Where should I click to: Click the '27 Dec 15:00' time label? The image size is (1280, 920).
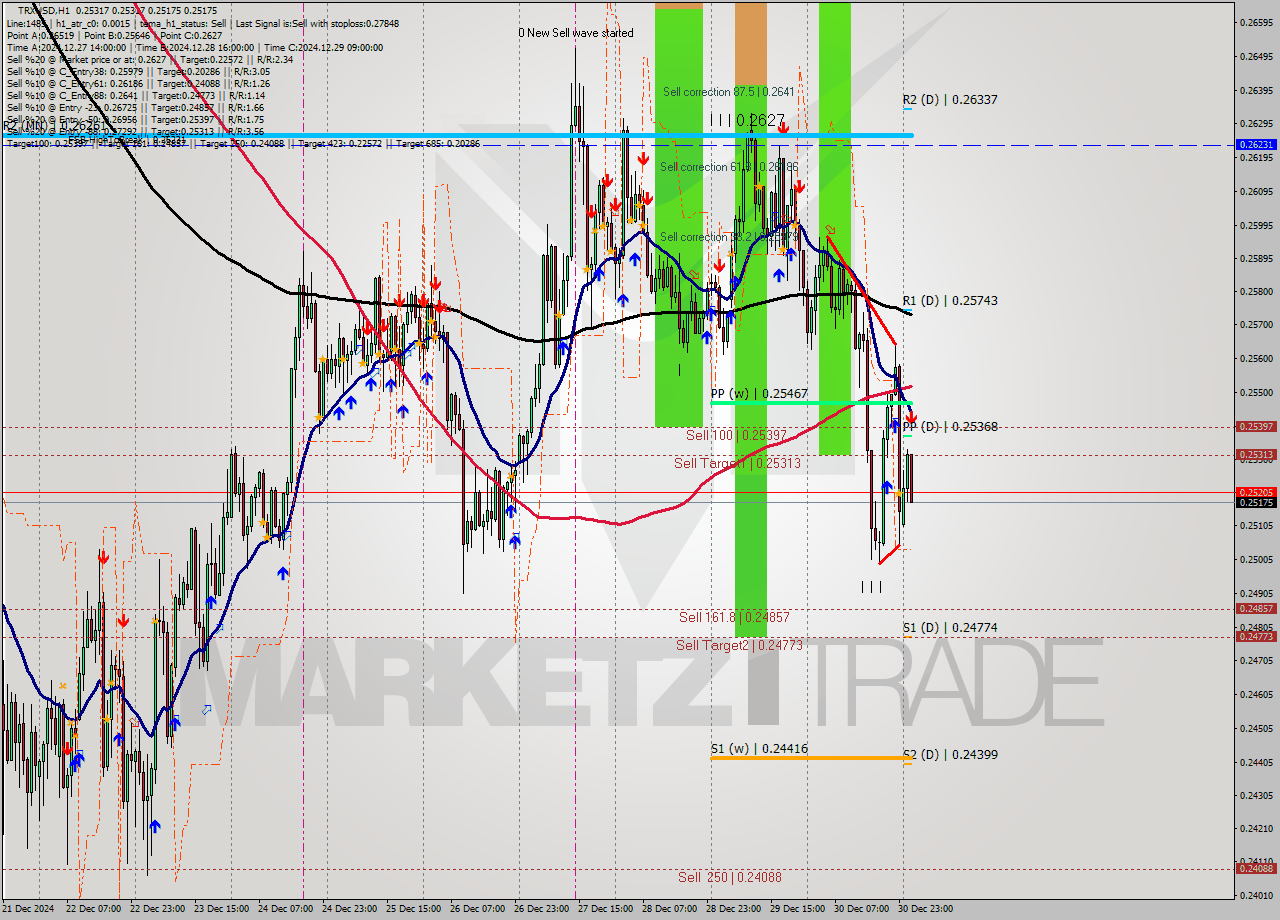(x=606, y=909)
